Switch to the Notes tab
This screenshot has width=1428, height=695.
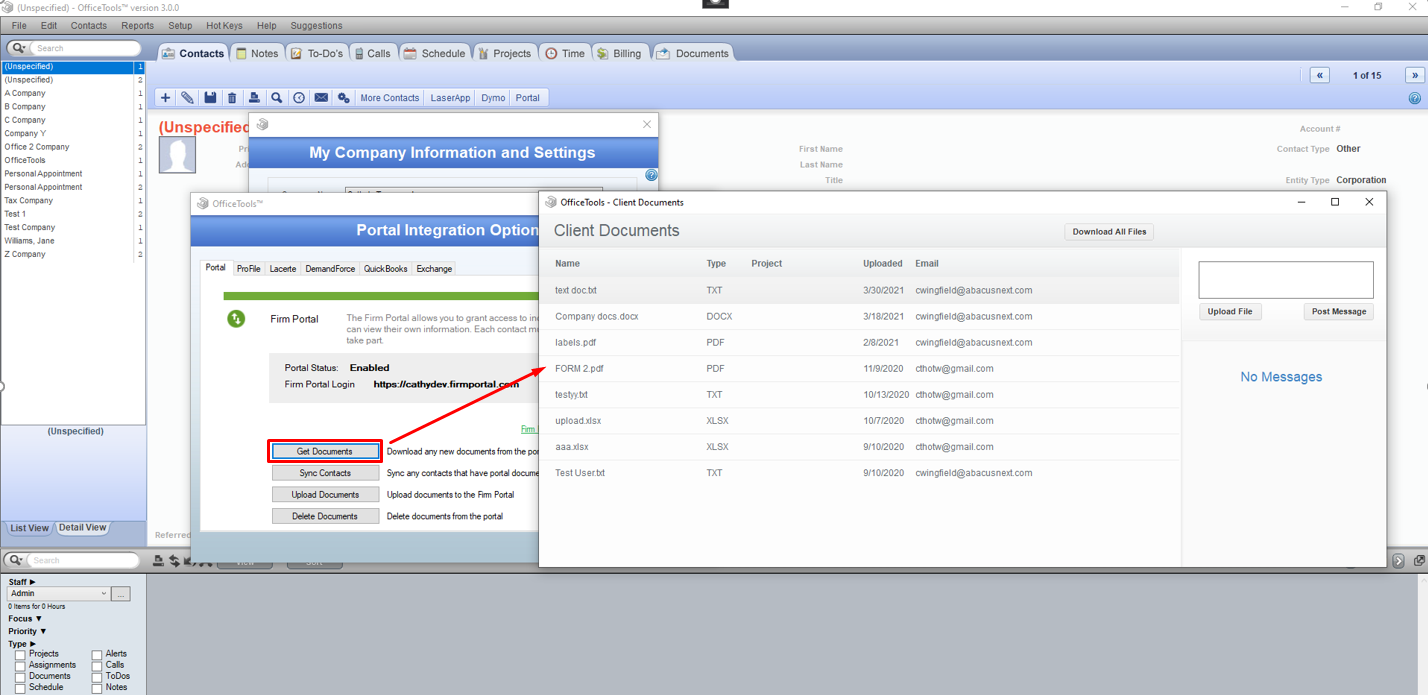point(257,53)
